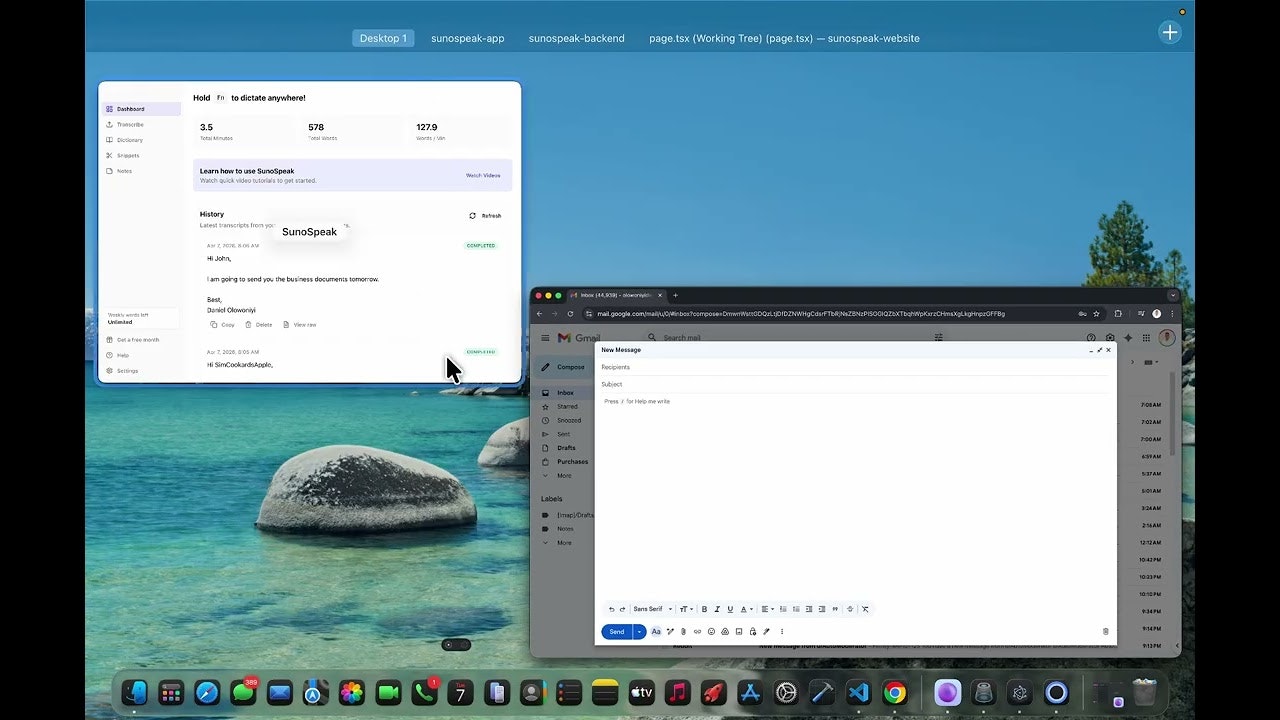
Task: Discard draft using trash icon
Action: tap(1105, 631)
